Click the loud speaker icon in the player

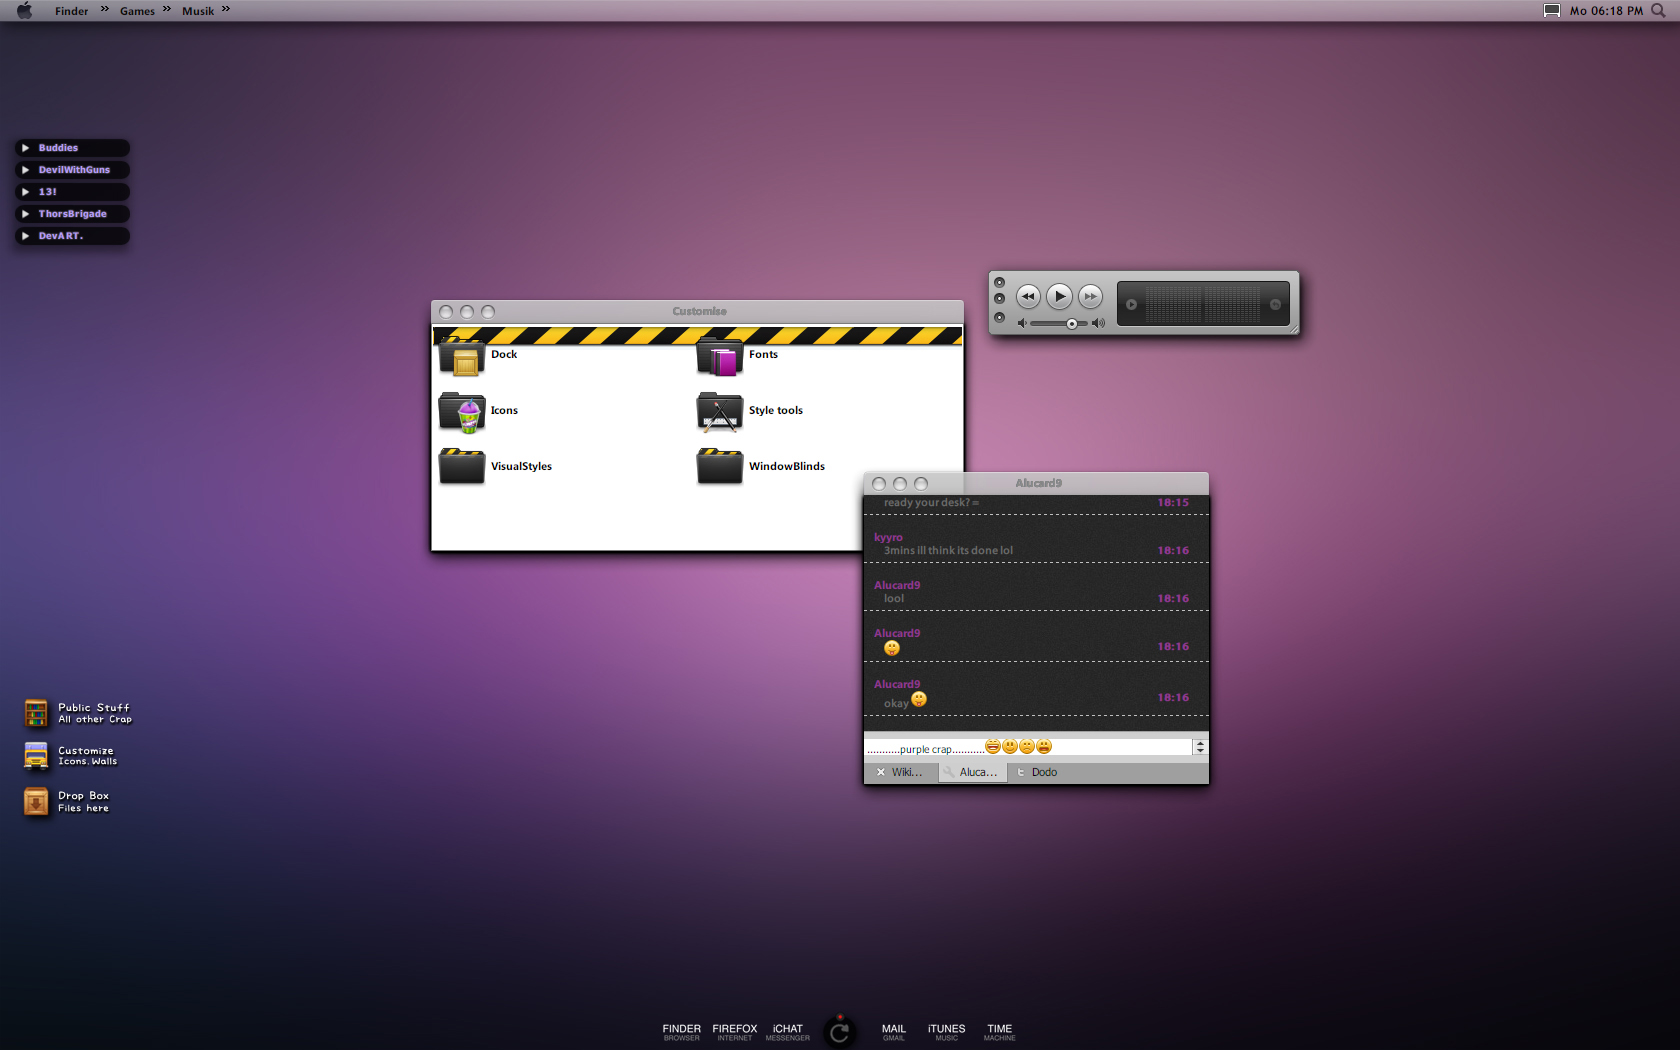coord(1098,324)
